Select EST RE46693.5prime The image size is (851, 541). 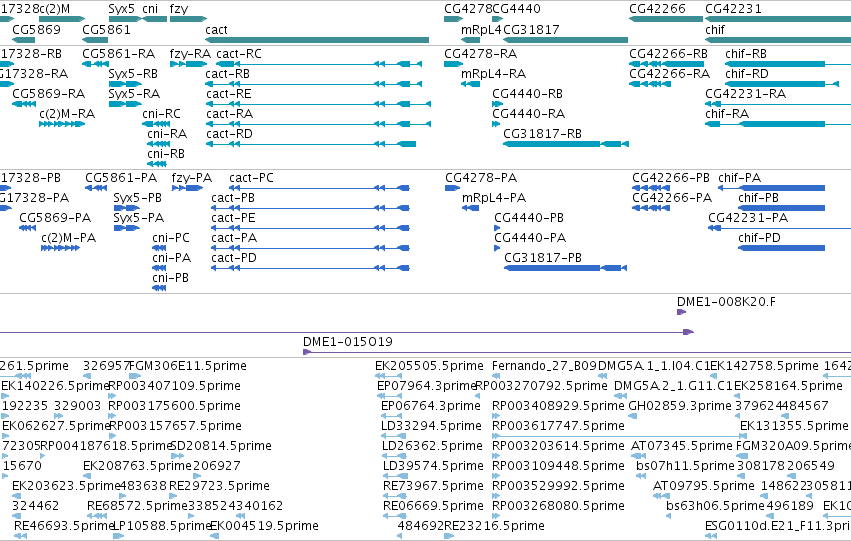tap(20, 536)
